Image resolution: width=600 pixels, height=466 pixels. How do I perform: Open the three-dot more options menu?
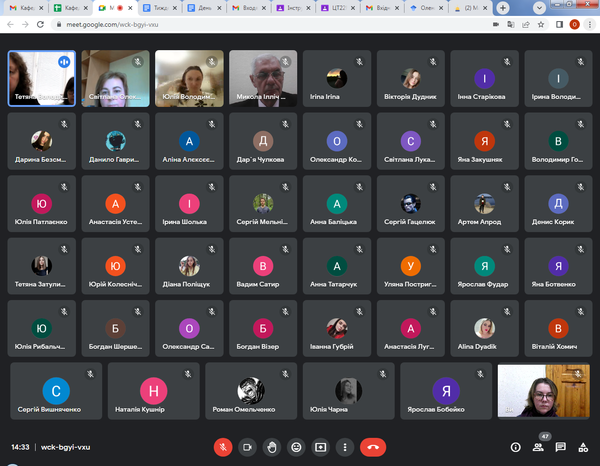[344, 447]
